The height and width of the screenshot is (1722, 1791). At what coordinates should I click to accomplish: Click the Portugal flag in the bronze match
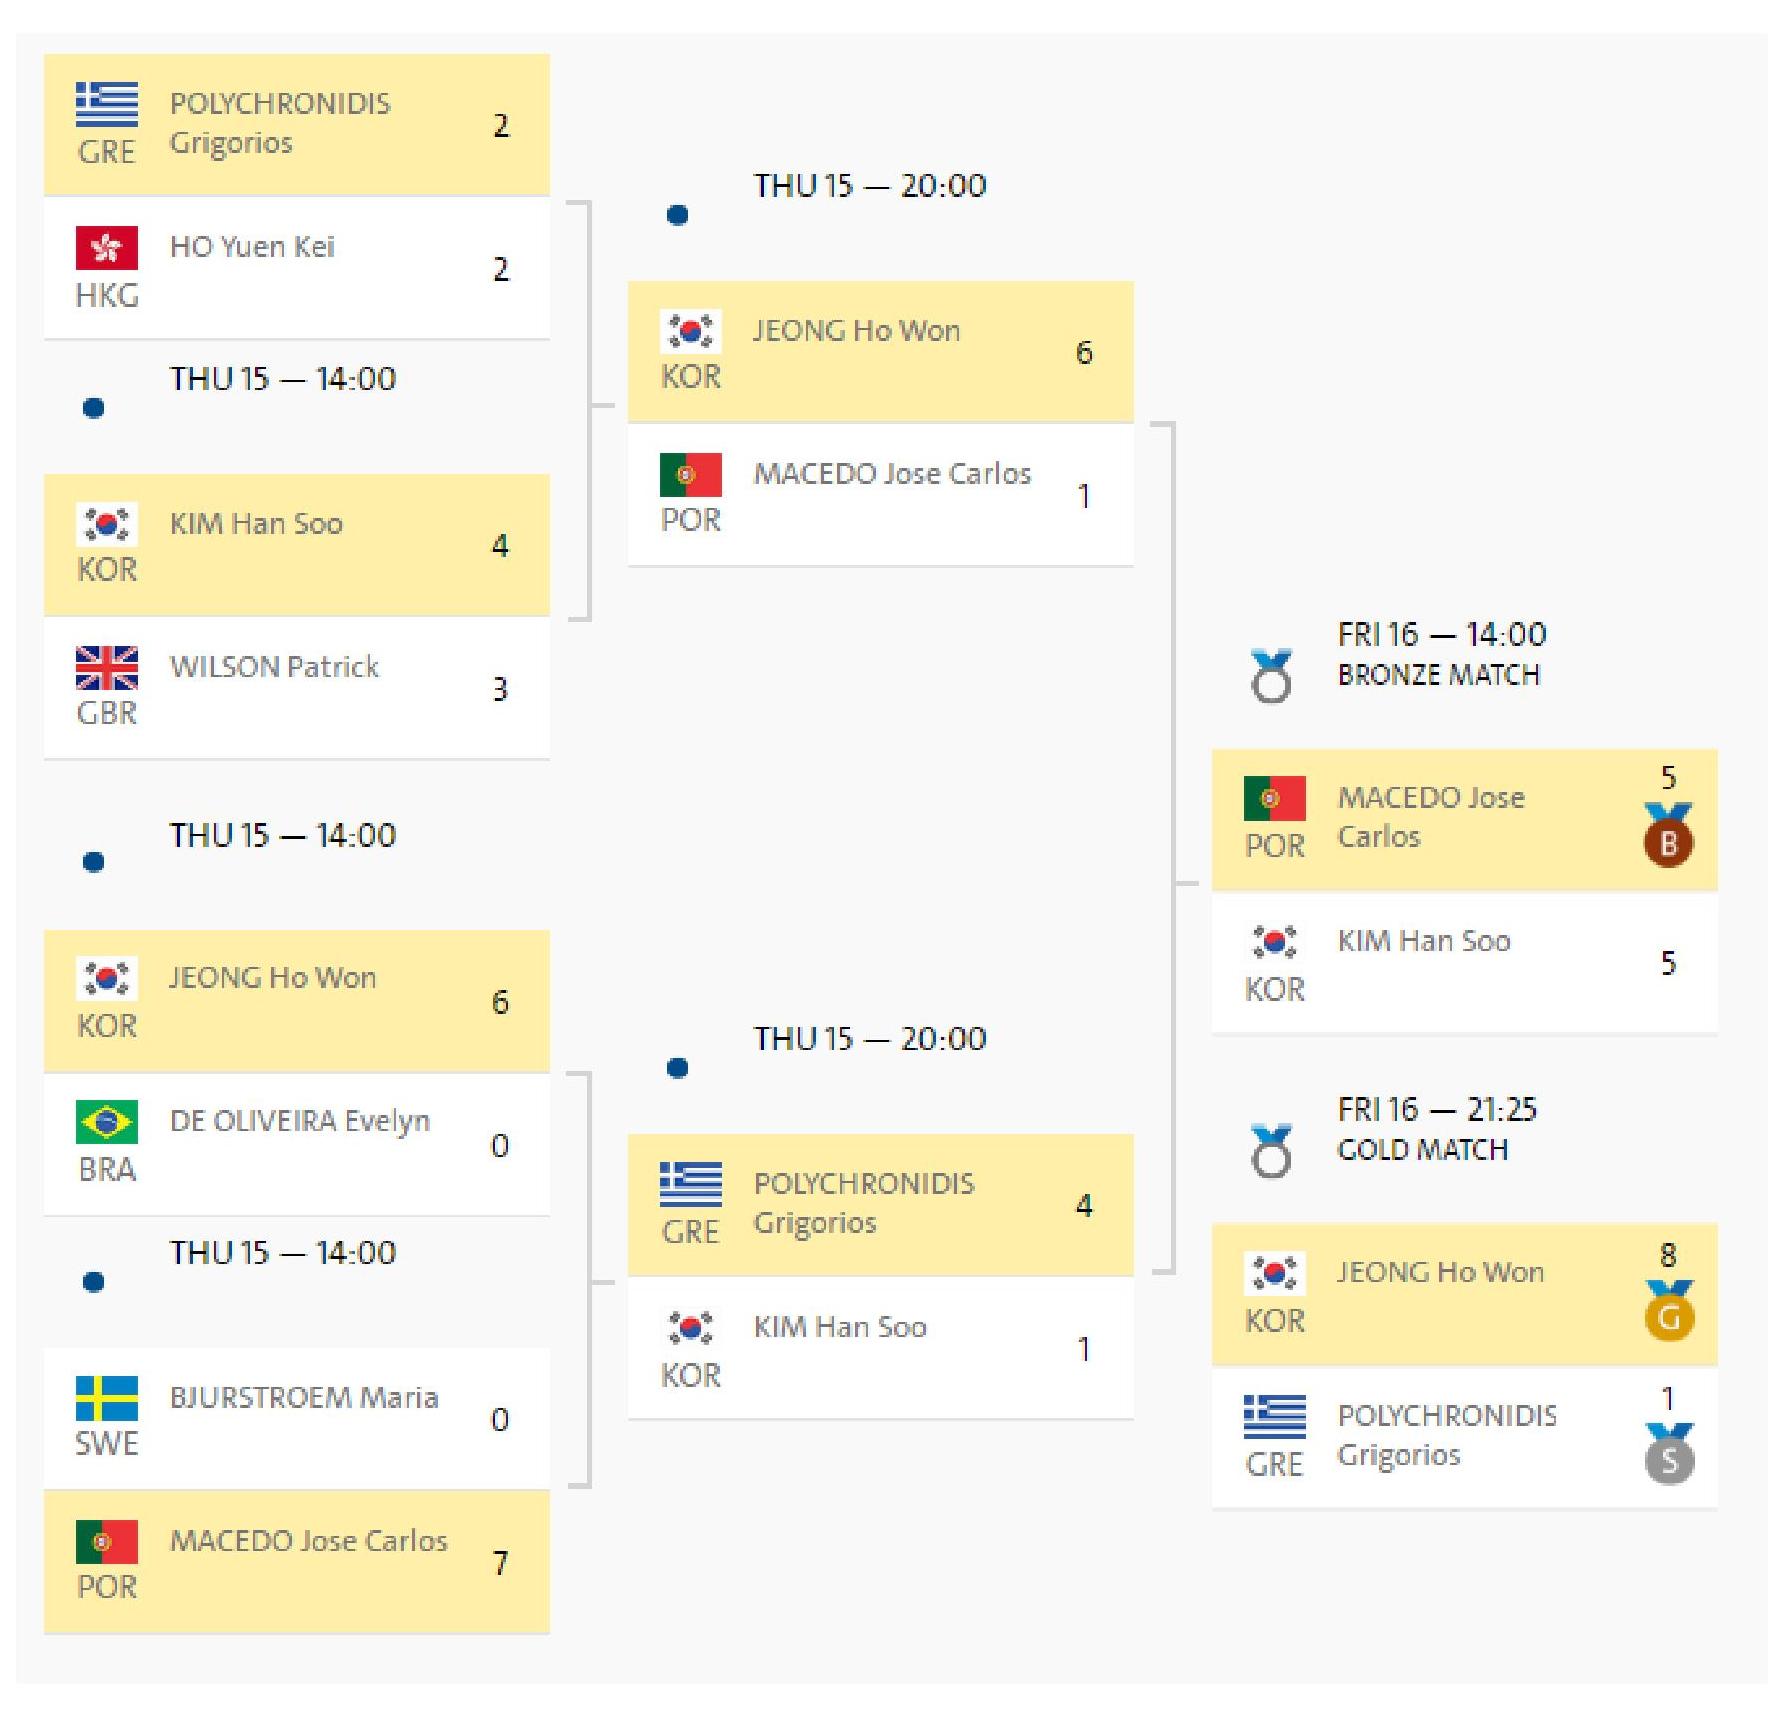point(1274,798)
